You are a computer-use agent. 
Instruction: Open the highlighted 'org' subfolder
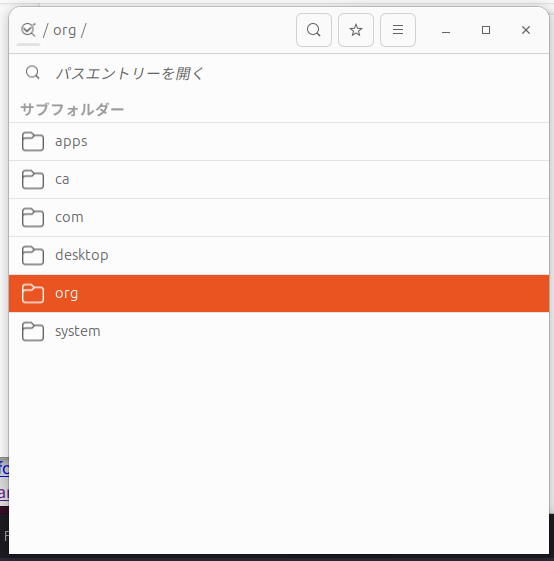click(279, 293)
